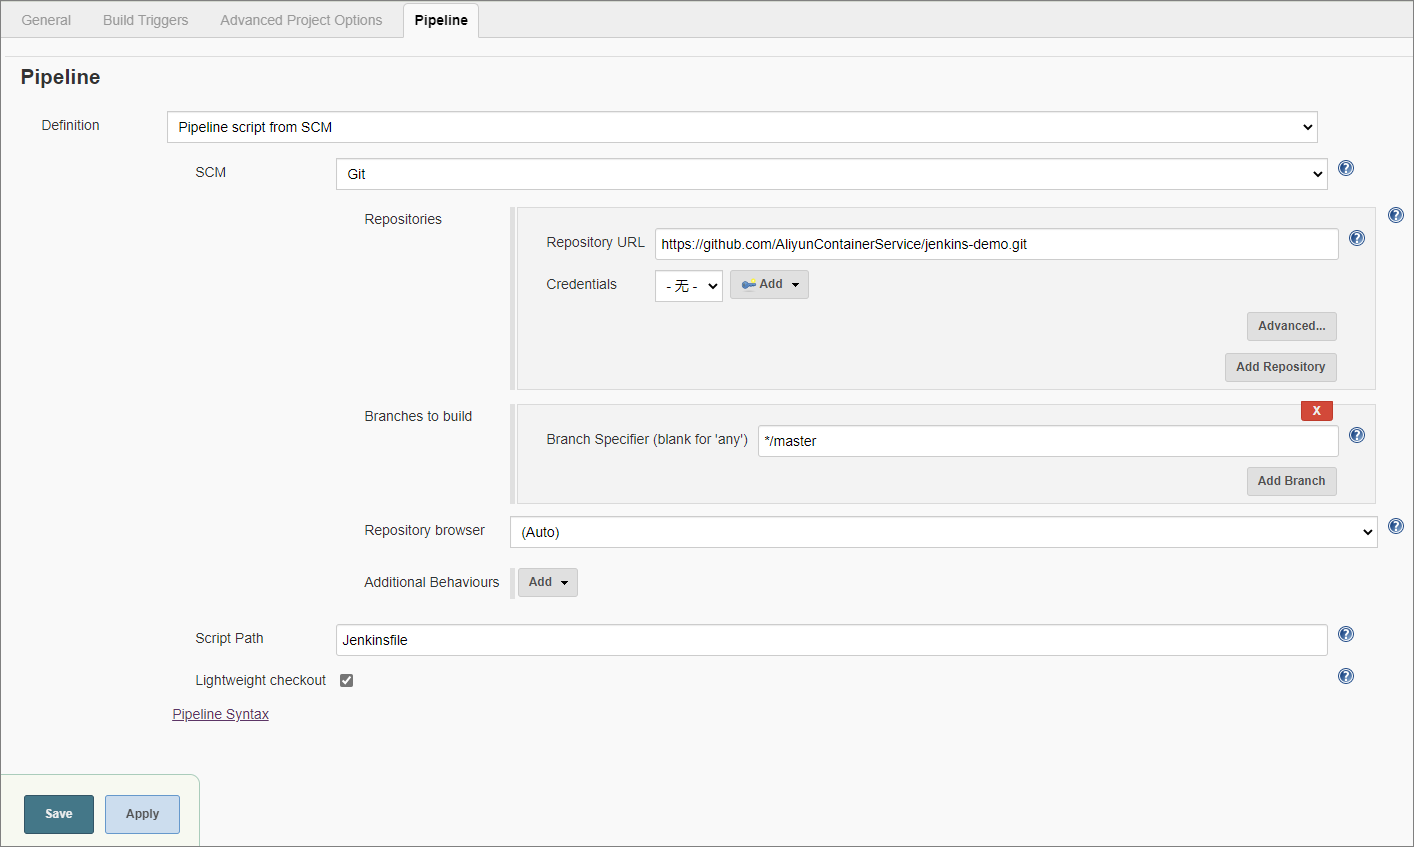Focus the Repository URL input field

tap(997, 244)
